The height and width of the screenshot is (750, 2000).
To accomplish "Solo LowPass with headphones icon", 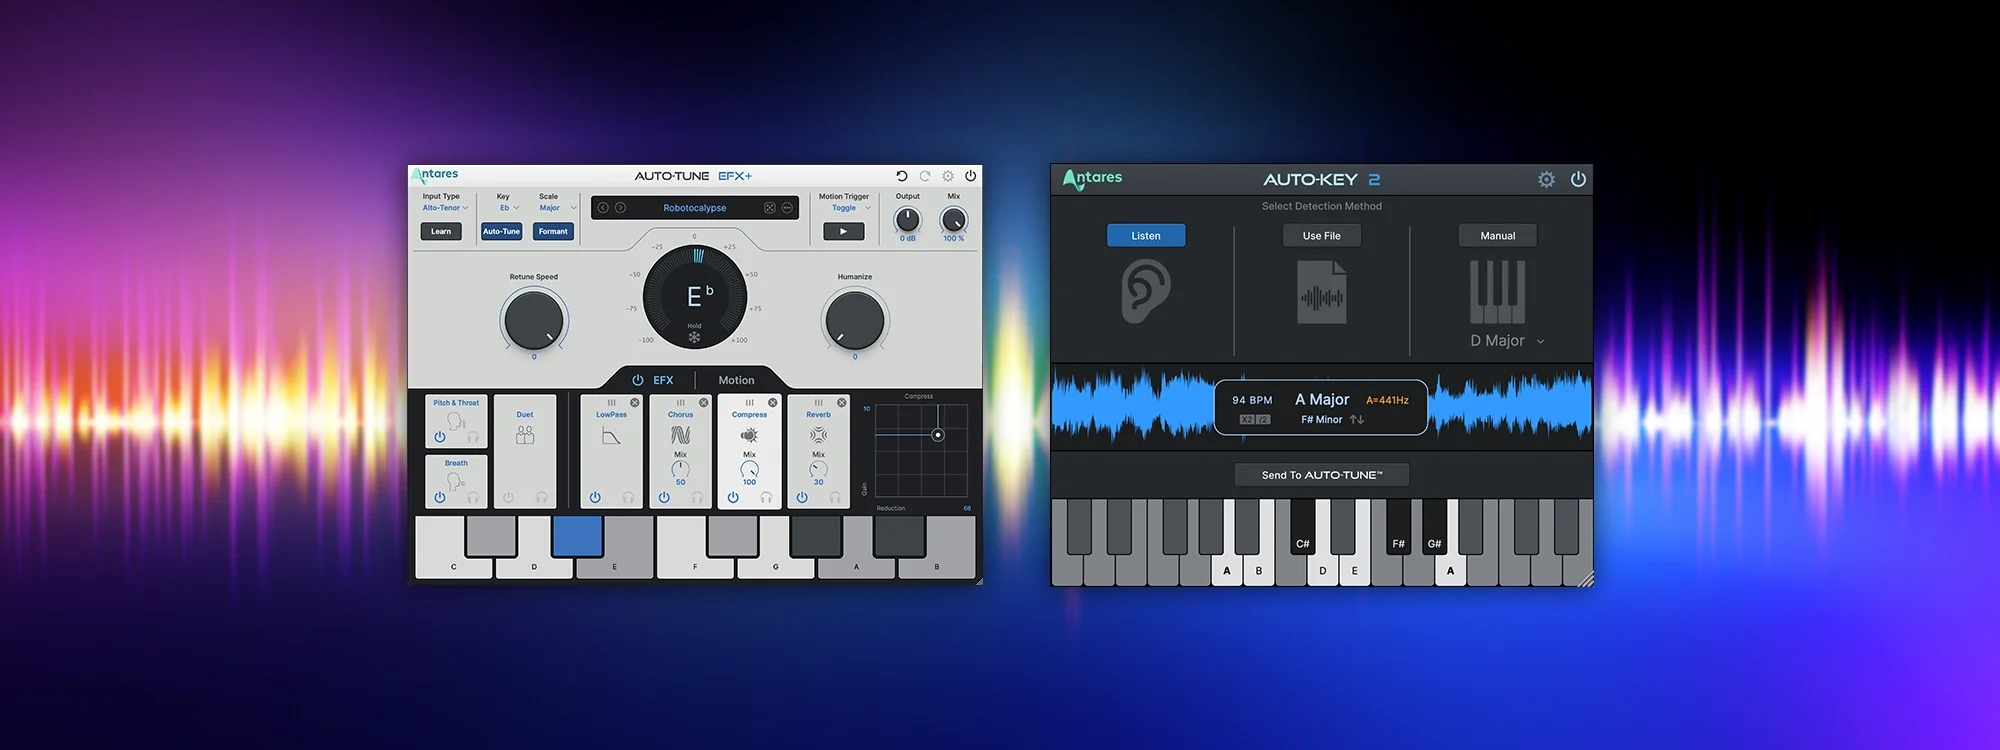I will pos(628,497).
